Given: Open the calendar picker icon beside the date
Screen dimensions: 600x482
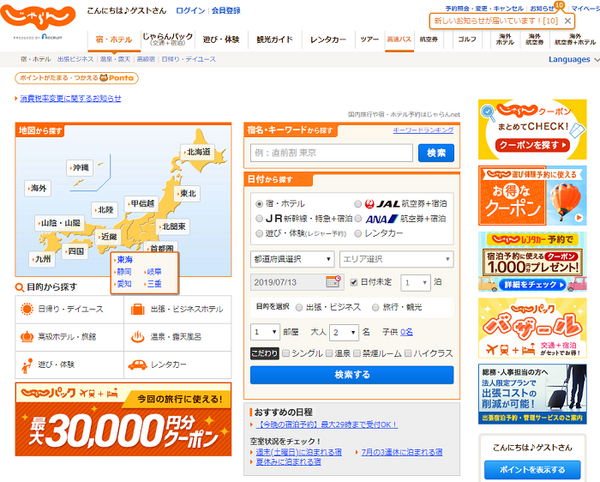Looking at the screenshot, I should click(x=333, y=282).
